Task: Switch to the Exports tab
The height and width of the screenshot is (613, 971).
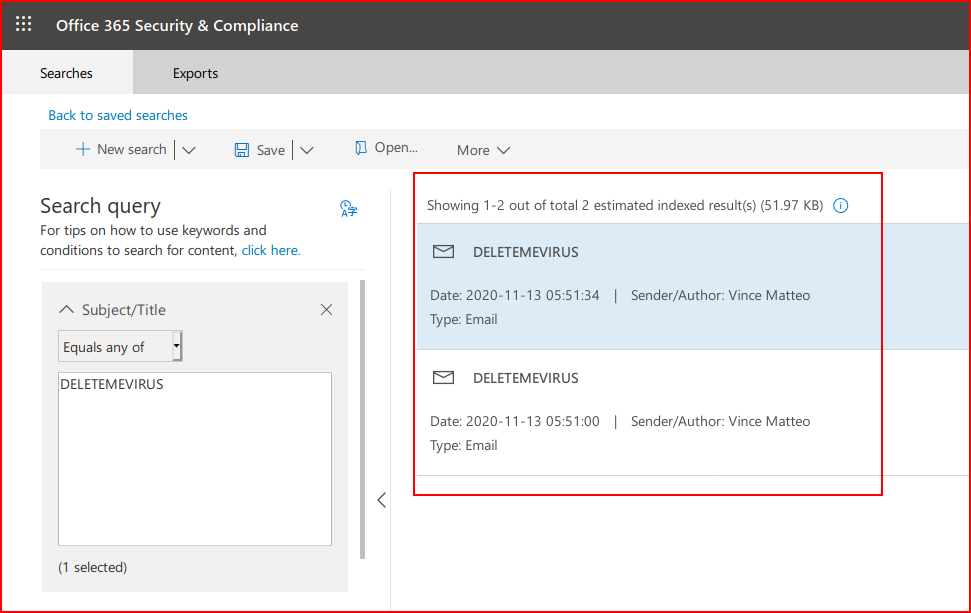Action: pyautogui.click(x=195, y=73)
